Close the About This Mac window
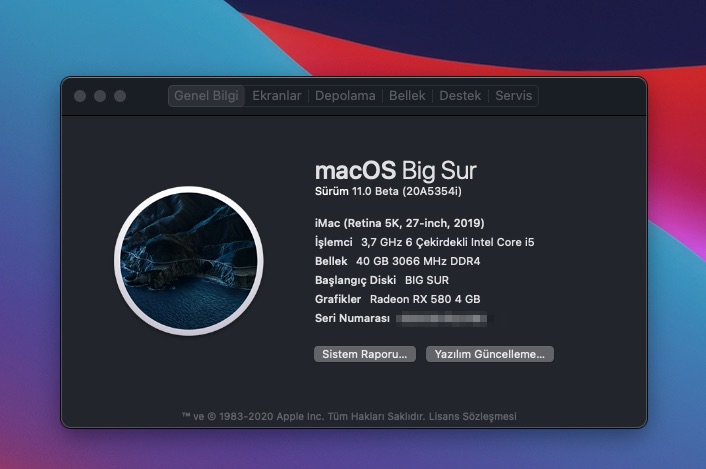 point(80,96)
